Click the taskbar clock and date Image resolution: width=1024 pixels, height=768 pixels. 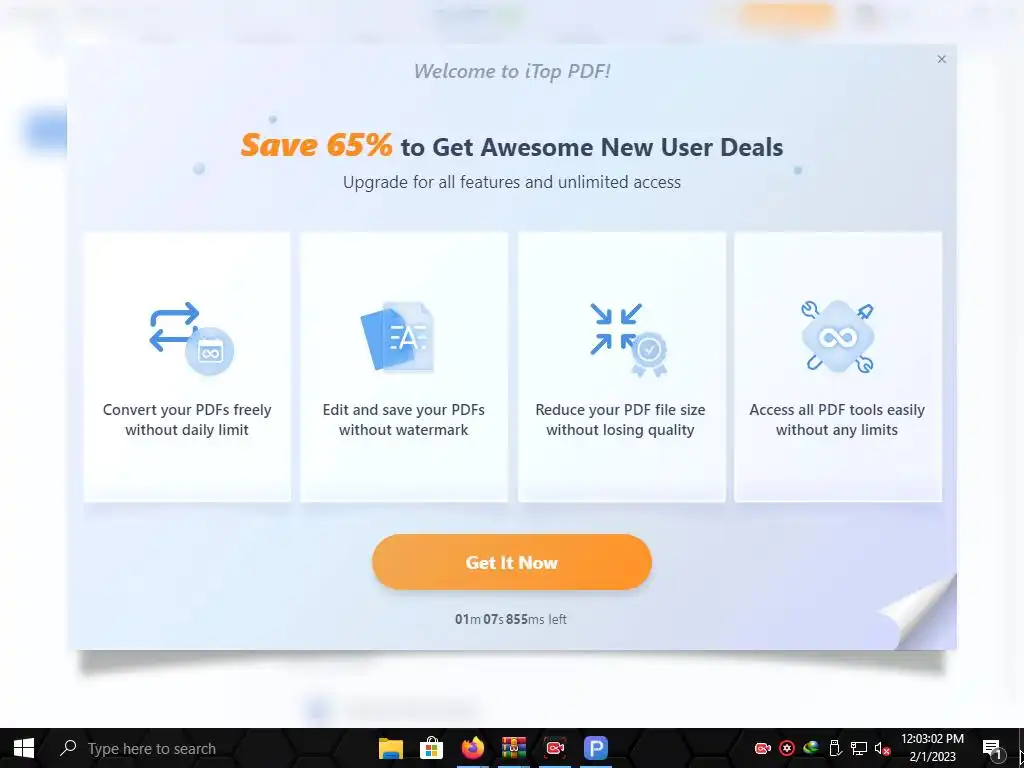932,748
